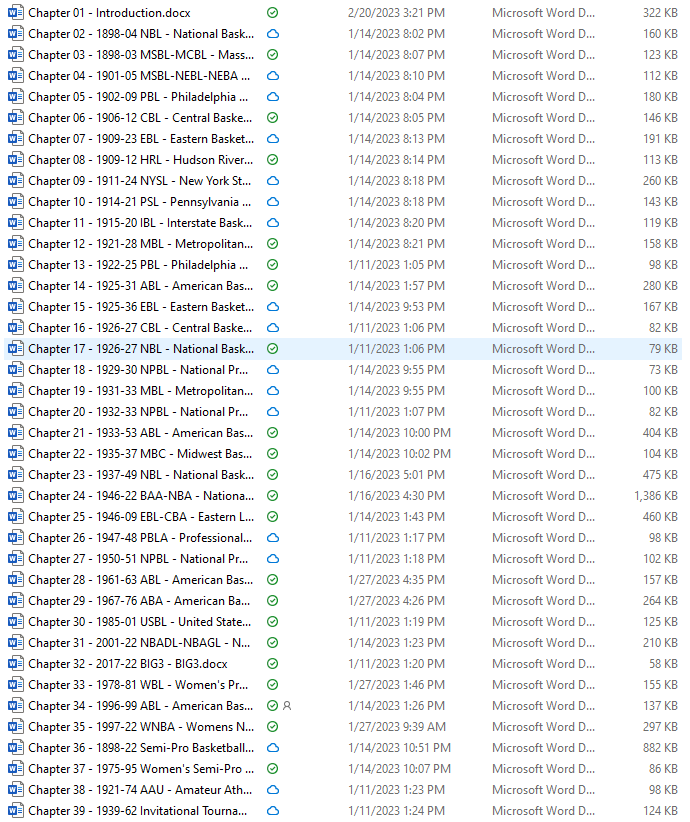Click the Word file icon beside Chapter 17

[16, 349]
